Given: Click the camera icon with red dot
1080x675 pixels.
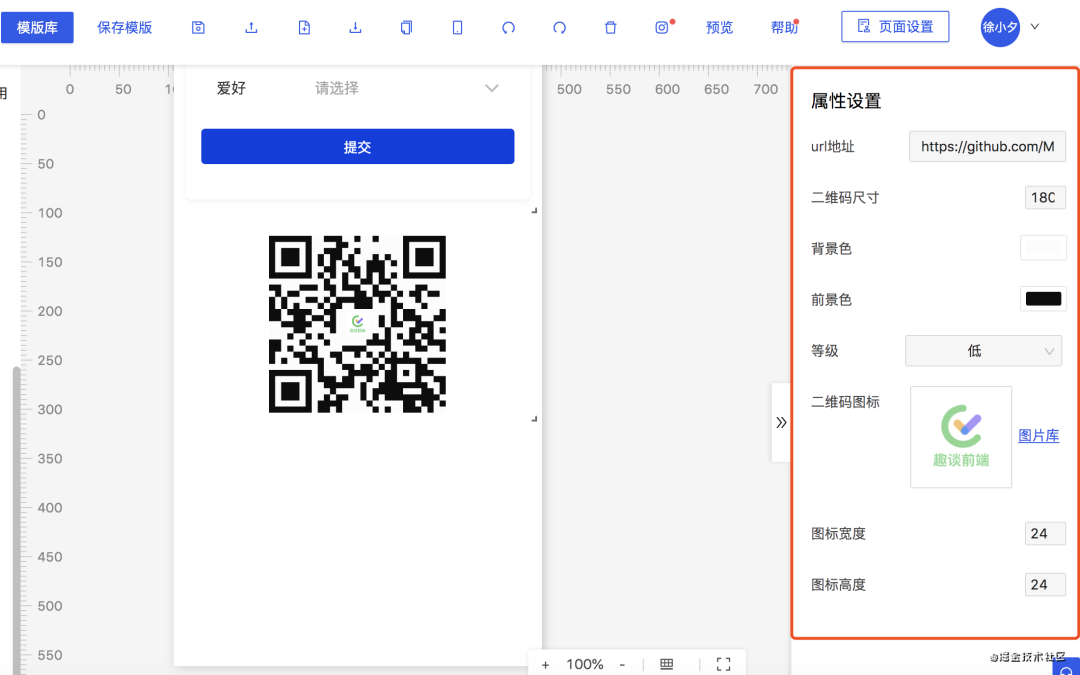Looking at the screenshot, I should pos(662,28).
